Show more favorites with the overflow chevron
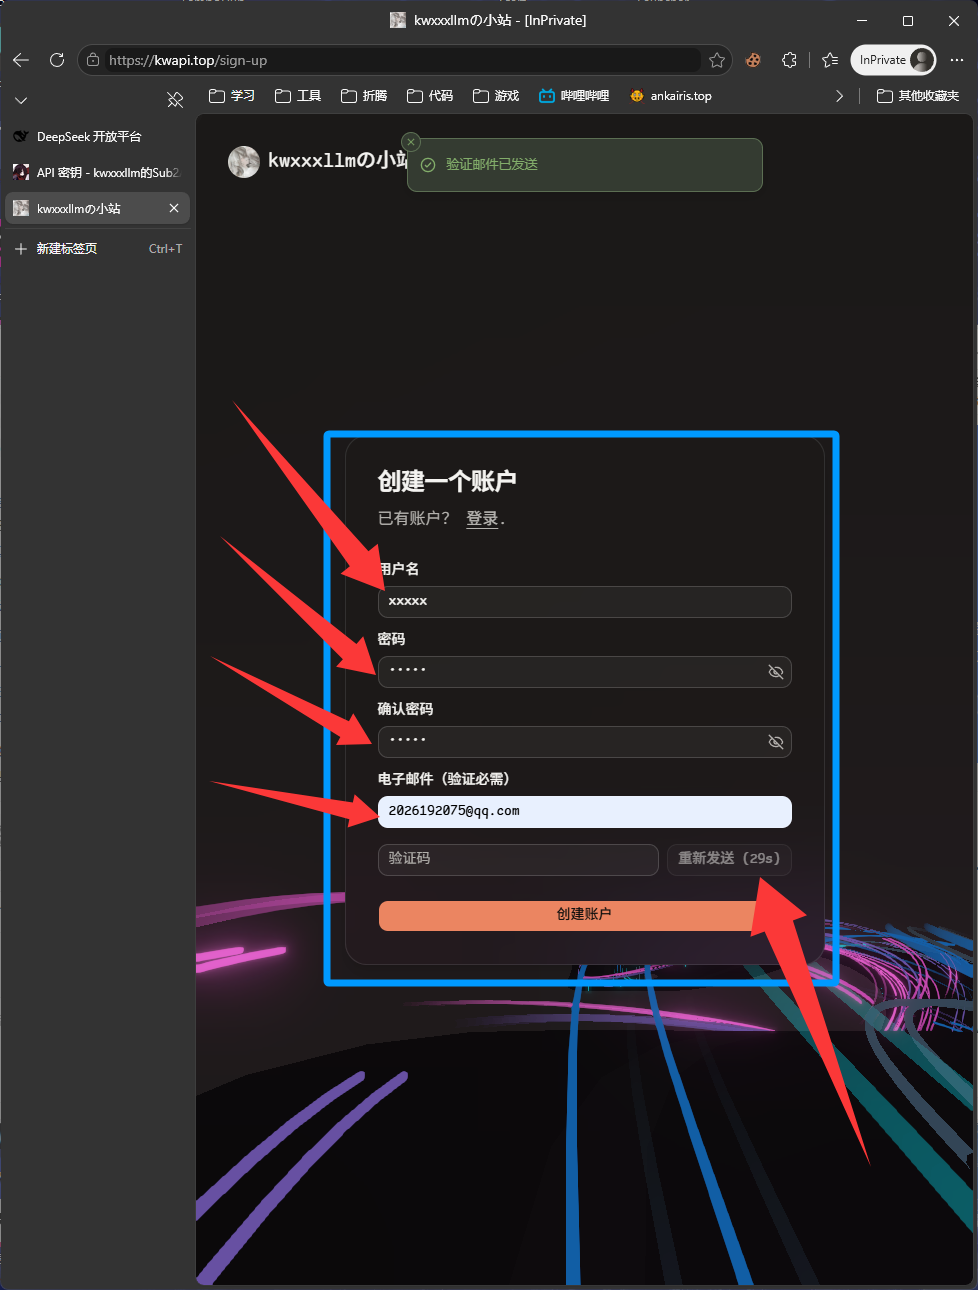Viewport: 978px width, 1290px height. pos(839,96)
